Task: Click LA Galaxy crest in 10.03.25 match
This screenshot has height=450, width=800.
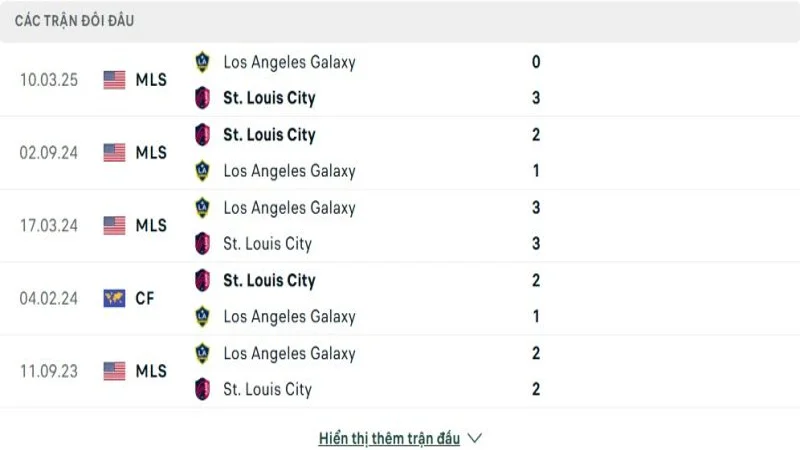Action: [203, 62]
